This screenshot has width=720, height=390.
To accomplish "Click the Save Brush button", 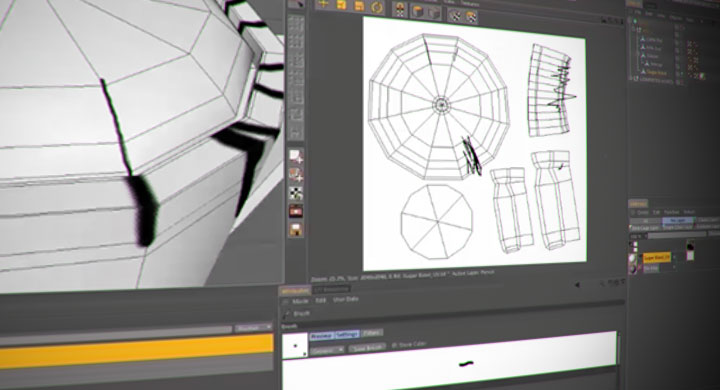I will pyautogui.click(x=367, y=348).
